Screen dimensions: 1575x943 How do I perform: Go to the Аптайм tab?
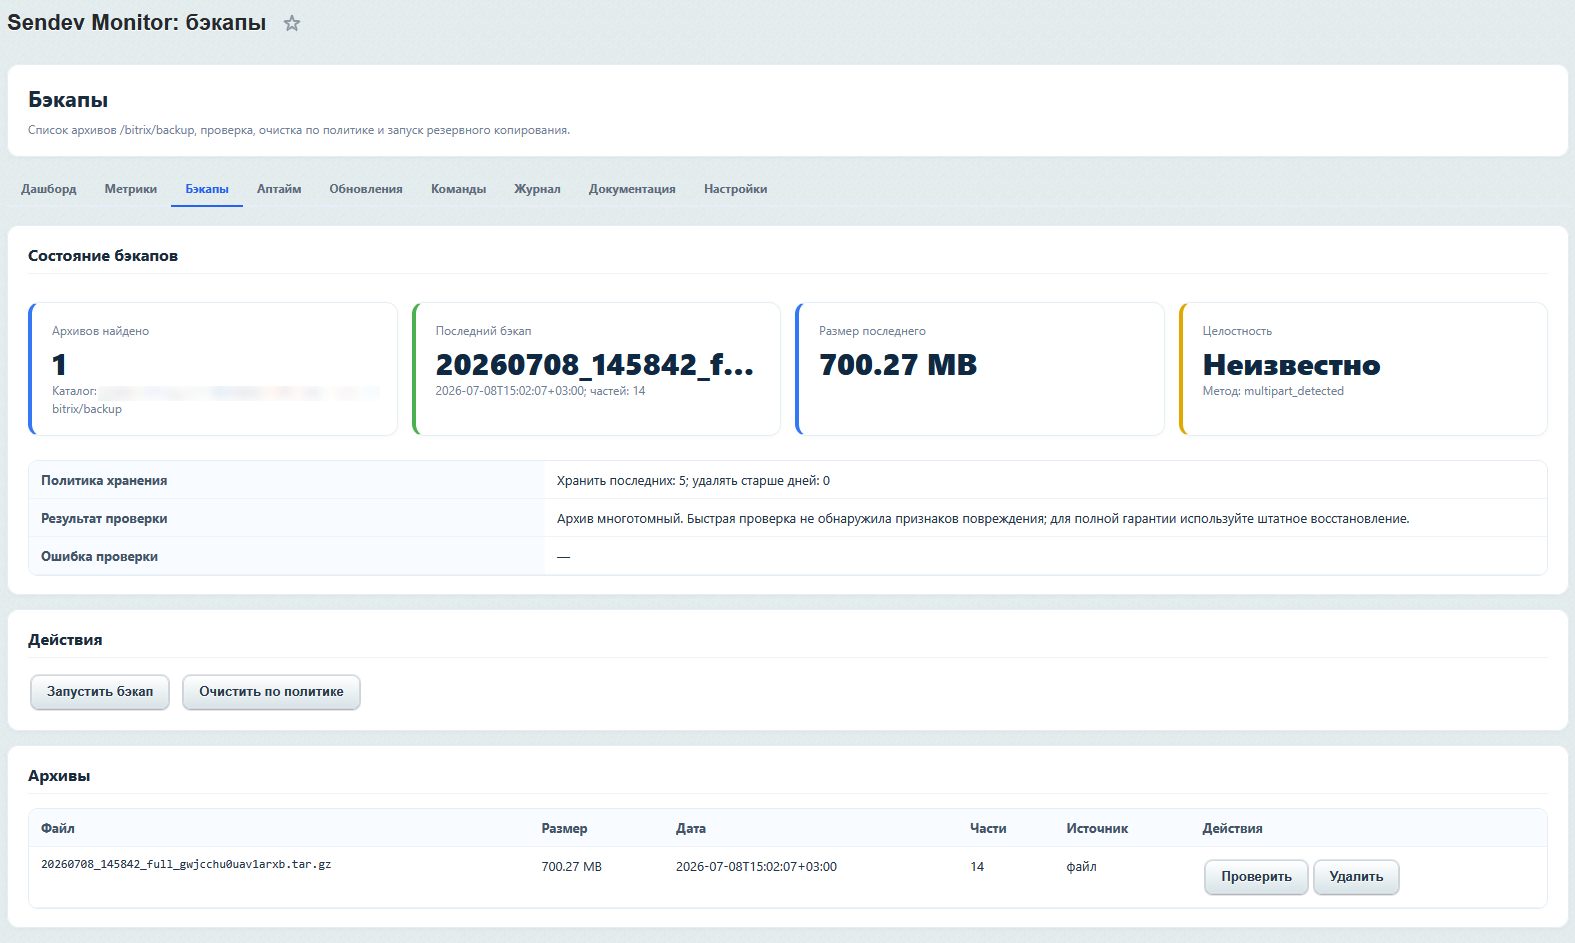[279, 189]
